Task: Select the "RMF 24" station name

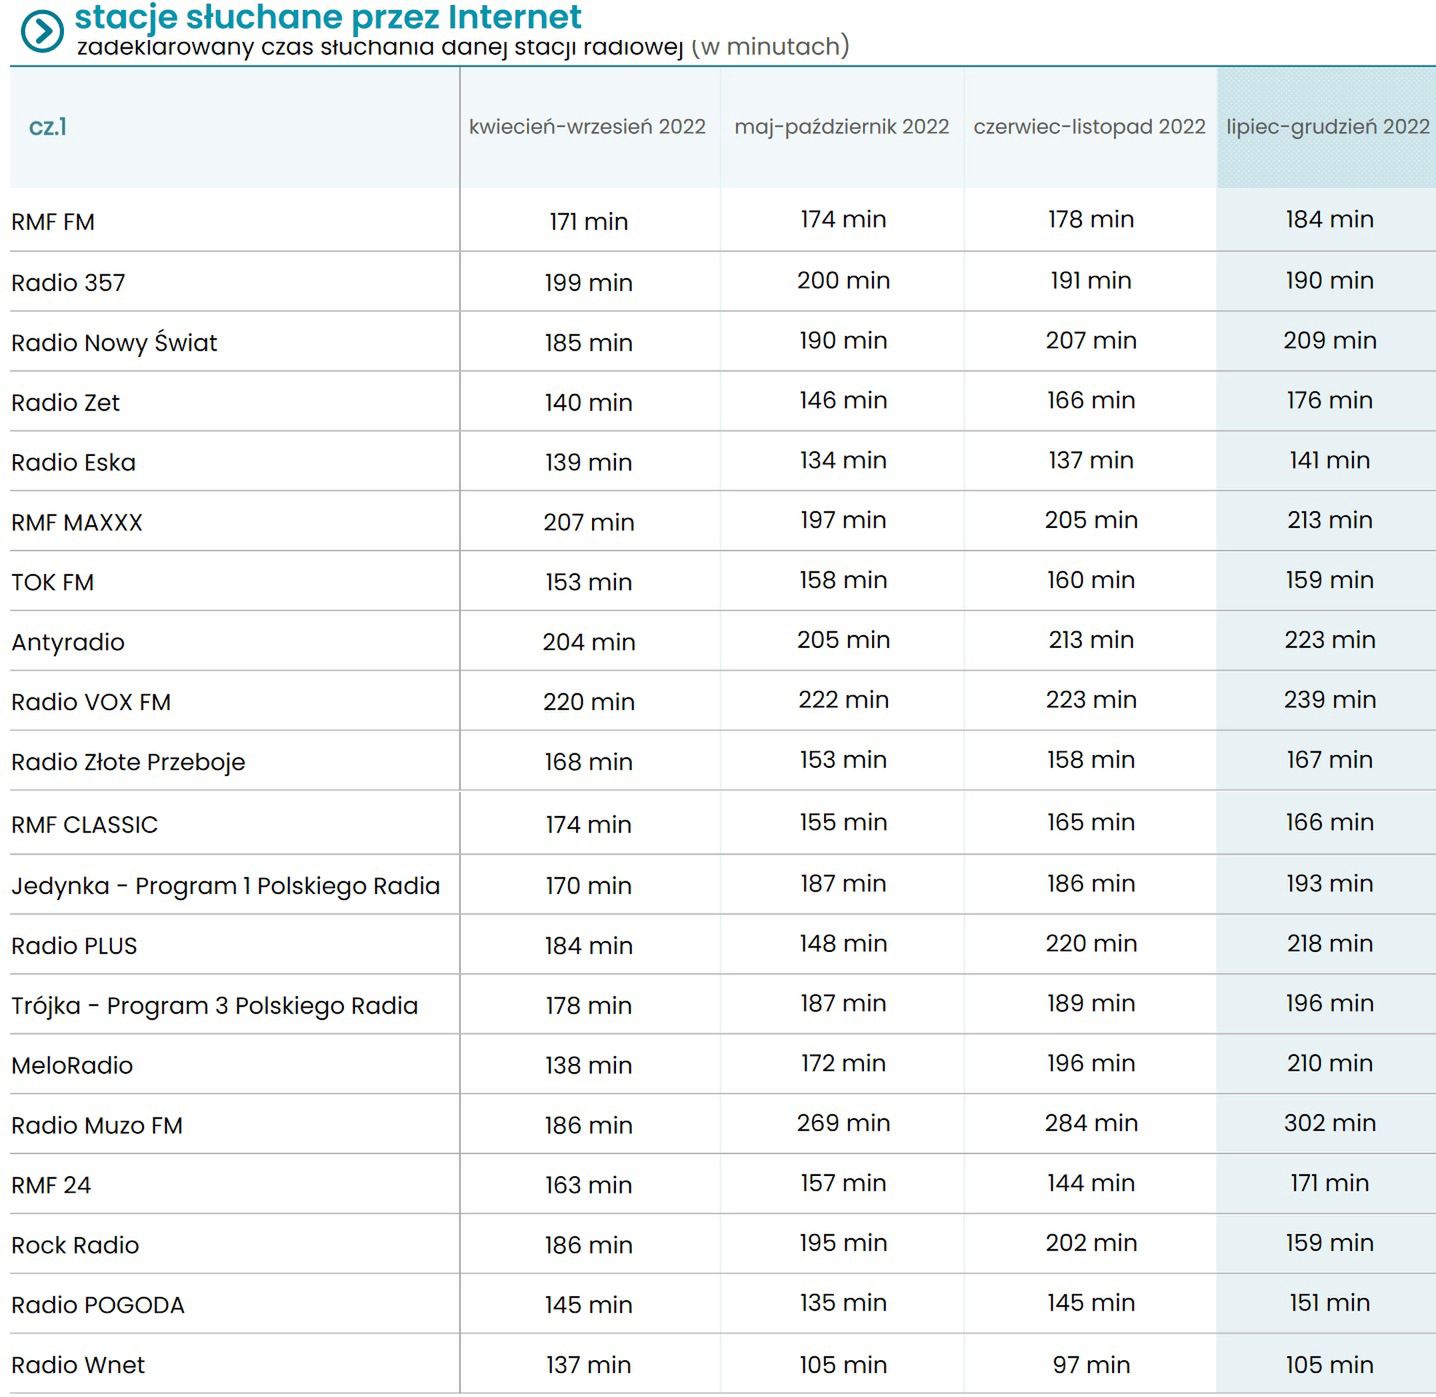Action: [51, 1186]
